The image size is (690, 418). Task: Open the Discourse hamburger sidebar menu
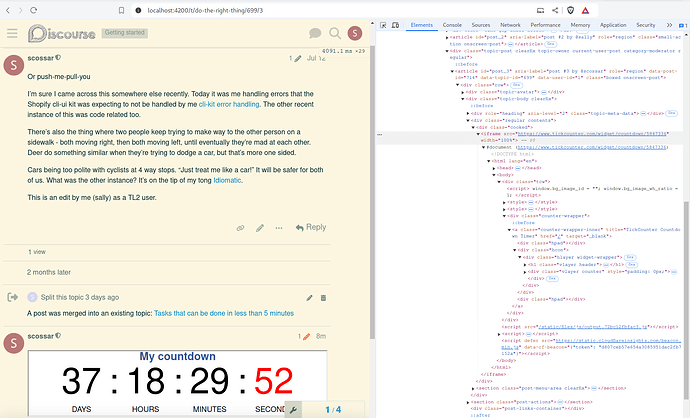click(x=12, y=33)
